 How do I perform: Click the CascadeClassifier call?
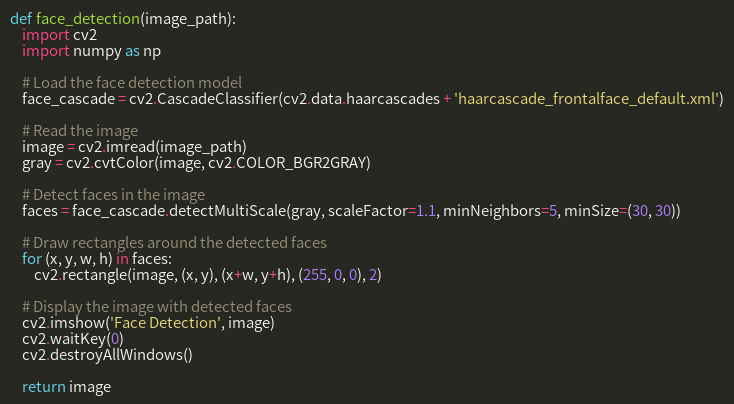point(217,99)
